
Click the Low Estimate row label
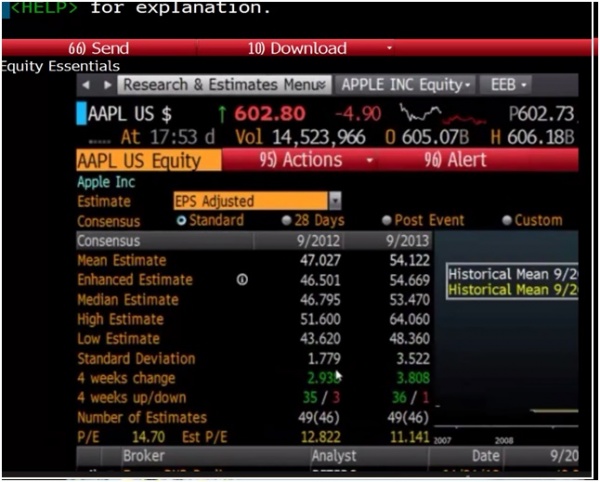pos(119,339)
